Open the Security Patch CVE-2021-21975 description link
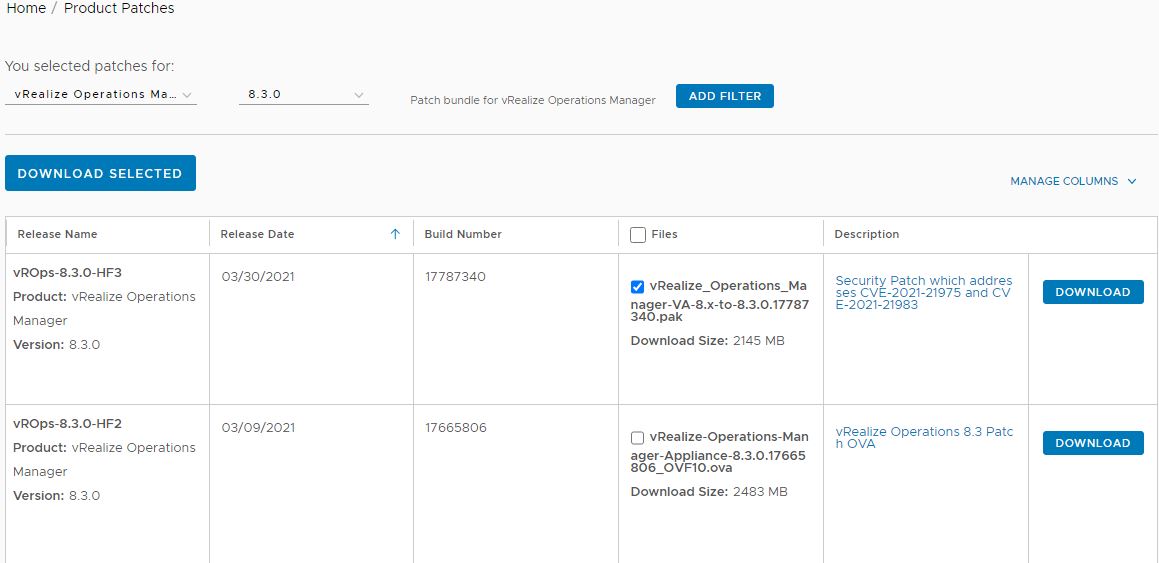The height and width of the screenshot is (563, 1159). 924,293
